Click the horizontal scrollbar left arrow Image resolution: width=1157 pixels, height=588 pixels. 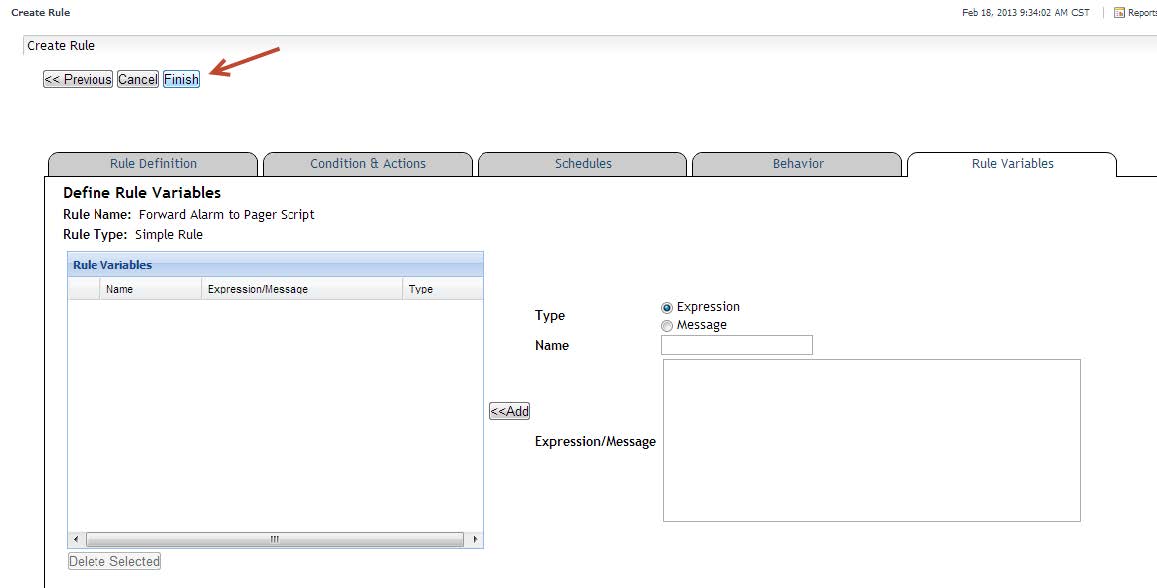pyautogui.click(x=75, y=540)
